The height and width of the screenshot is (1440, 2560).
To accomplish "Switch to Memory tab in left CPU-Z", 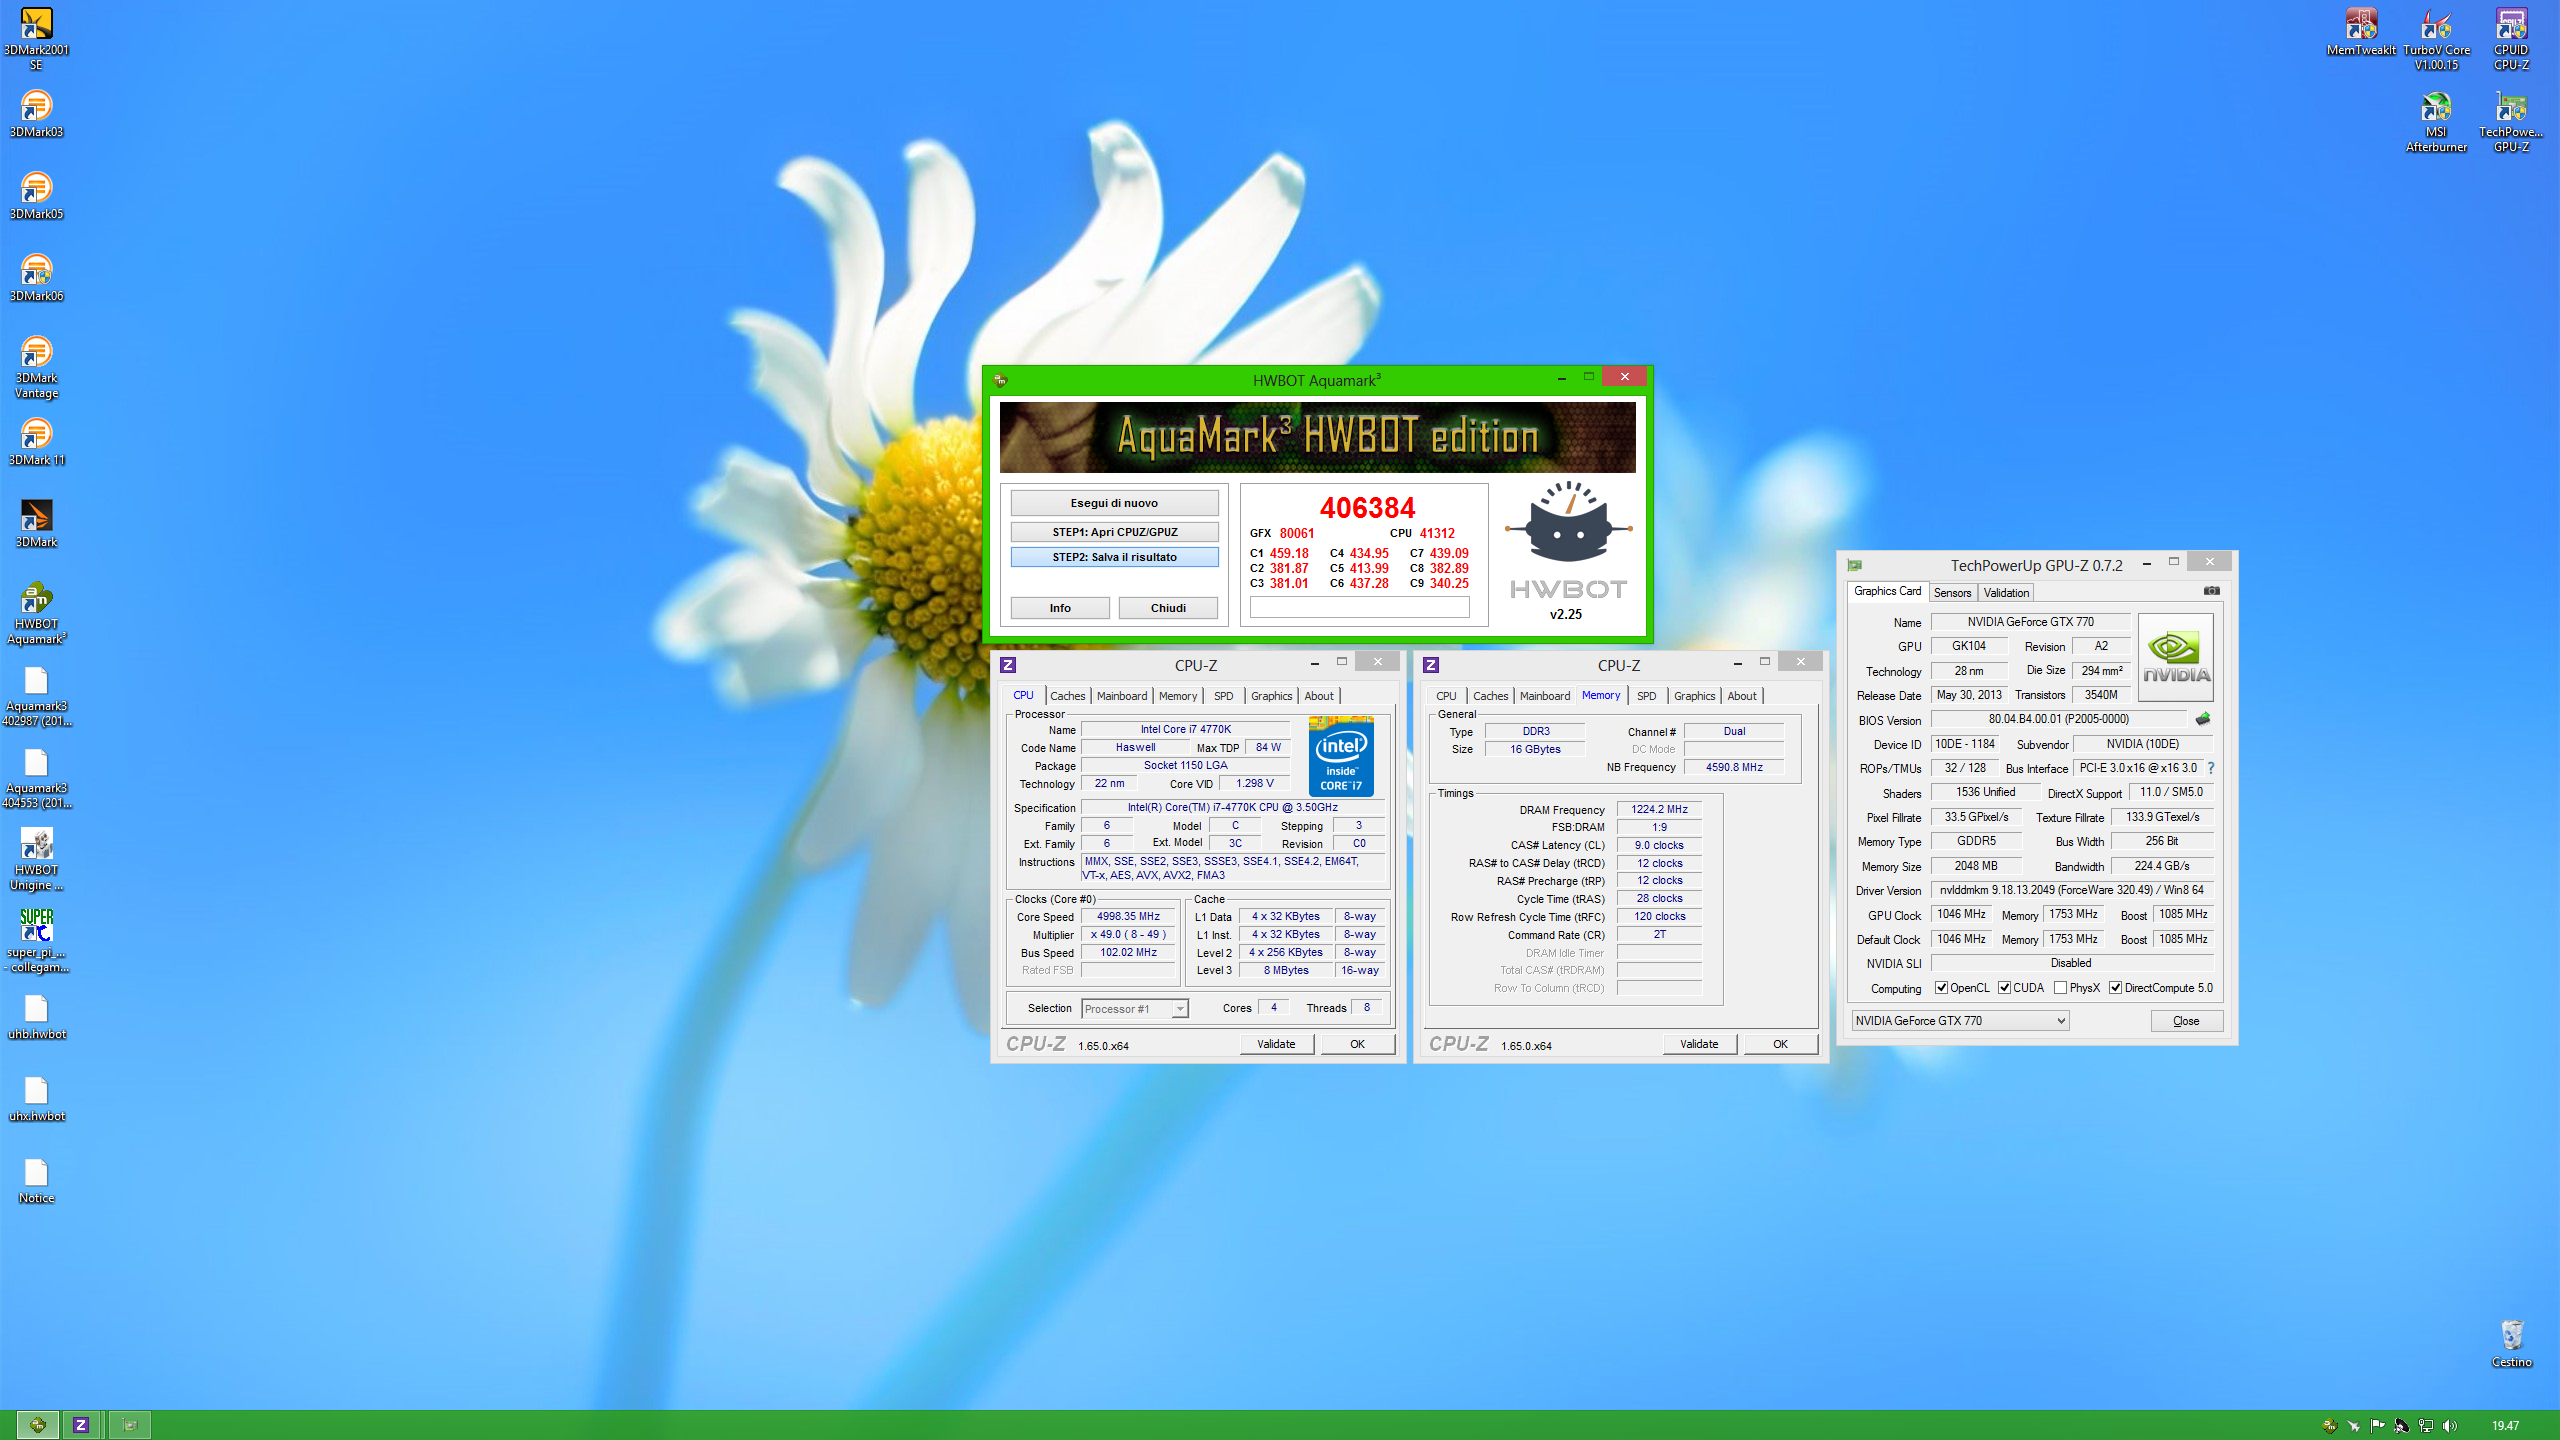I will click(1178, 696).
